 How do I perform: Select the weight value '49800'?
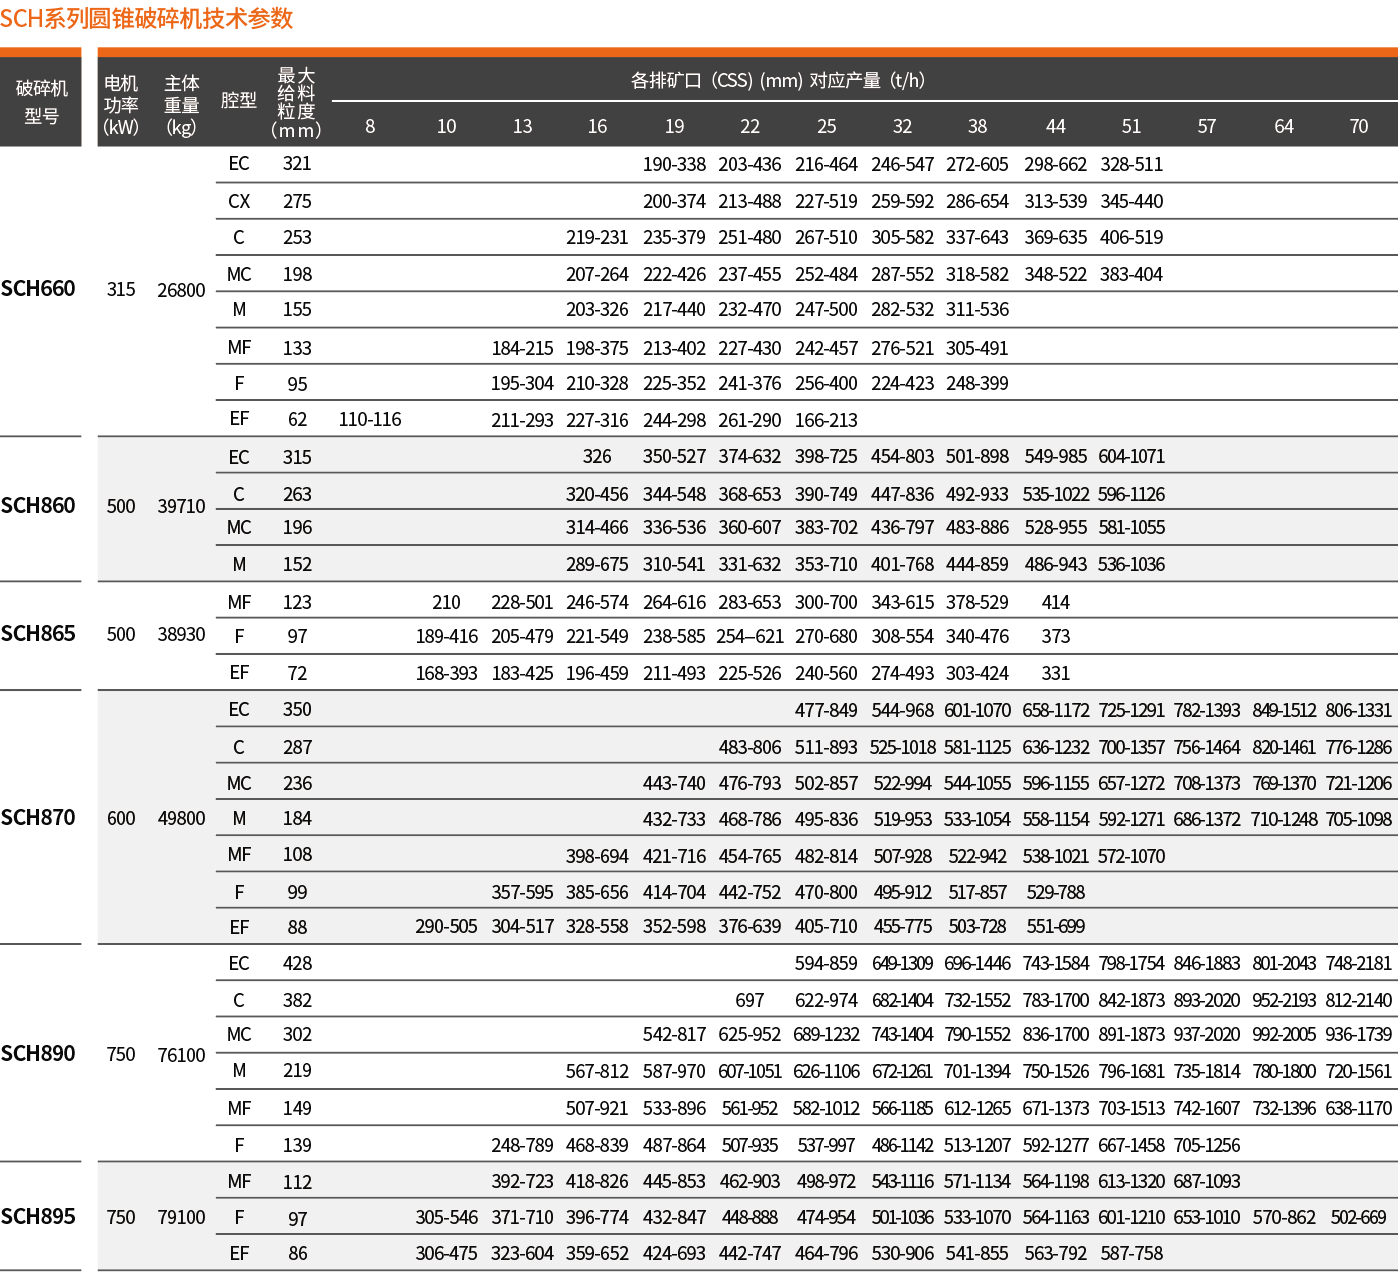pos(181,819)
